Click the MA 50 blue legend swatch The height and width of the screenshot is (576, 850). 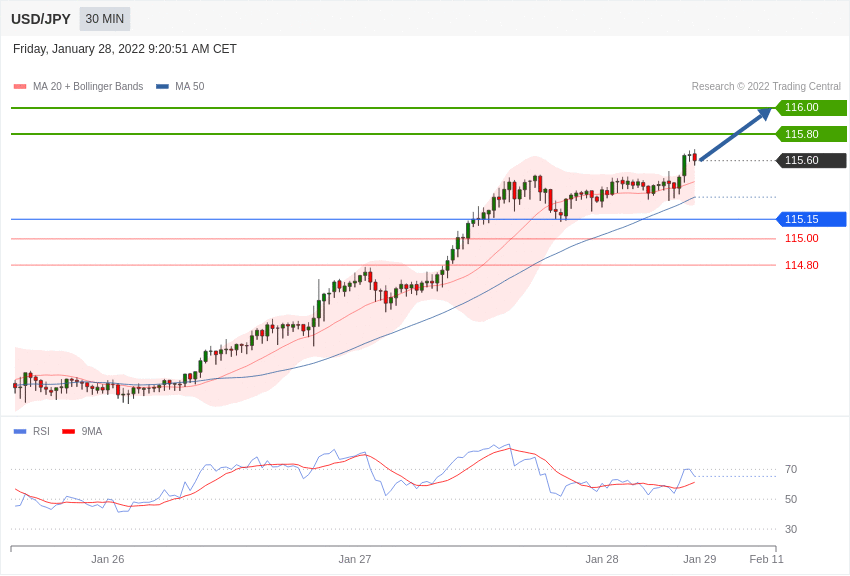(x=162, y=87)
